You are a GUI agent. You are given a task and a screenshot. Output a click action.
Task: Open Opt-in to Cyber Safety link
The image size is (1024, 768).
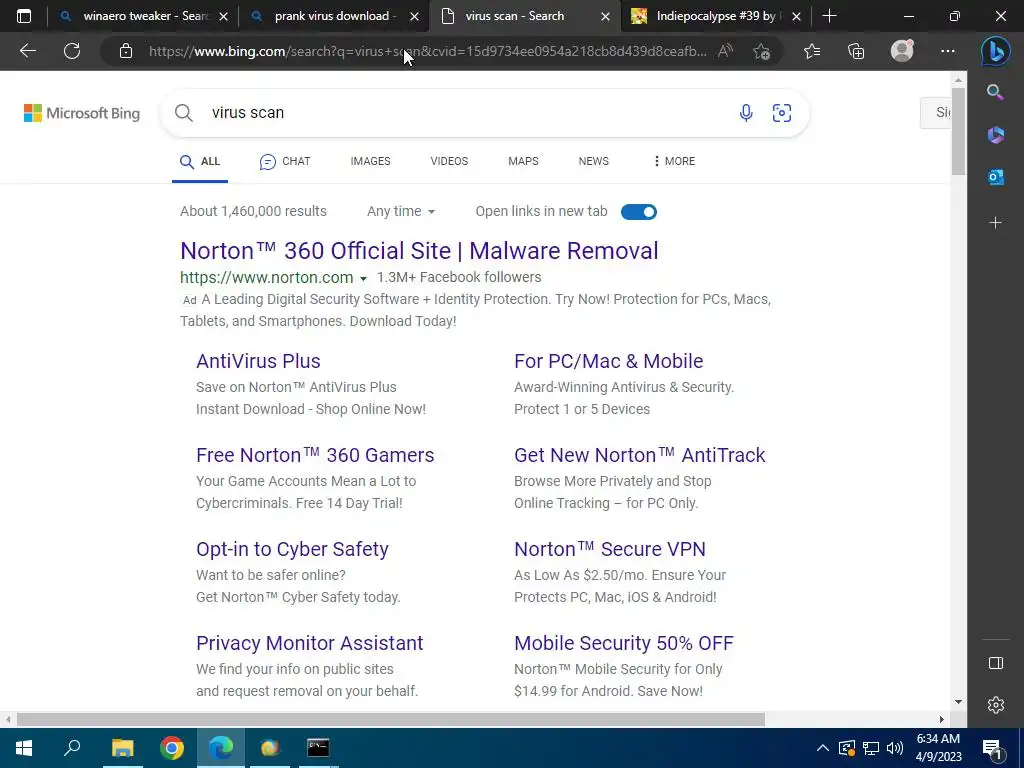pyautogui.click(x=292, y=549)
